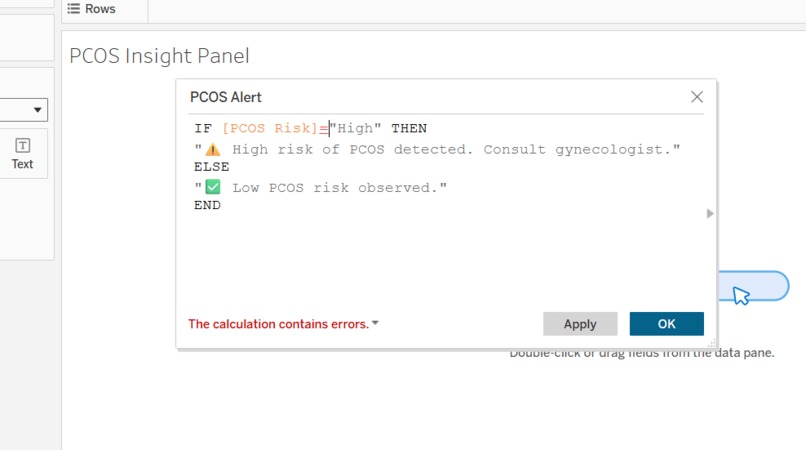Expand the function reference side arrow

(710, 213)
